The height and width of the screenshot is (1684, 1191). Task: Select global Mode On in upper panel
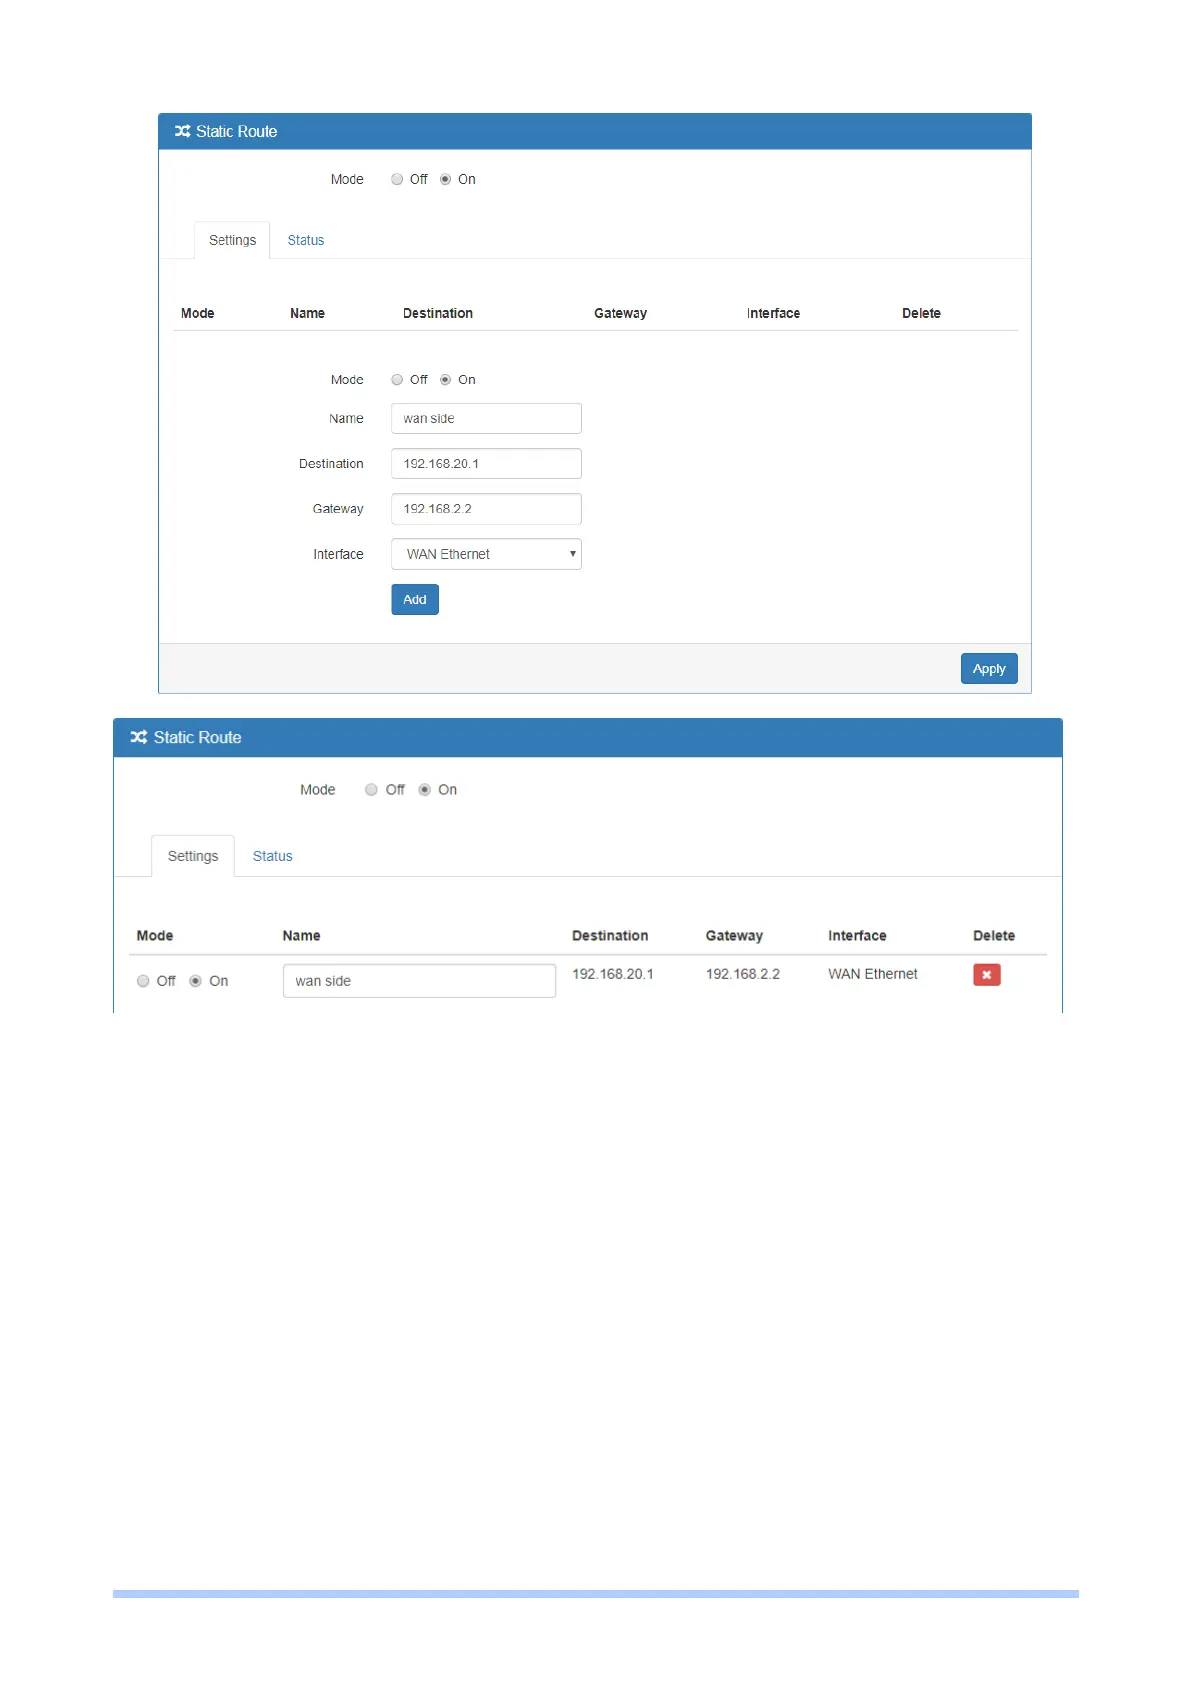click(x=445, y=179)
